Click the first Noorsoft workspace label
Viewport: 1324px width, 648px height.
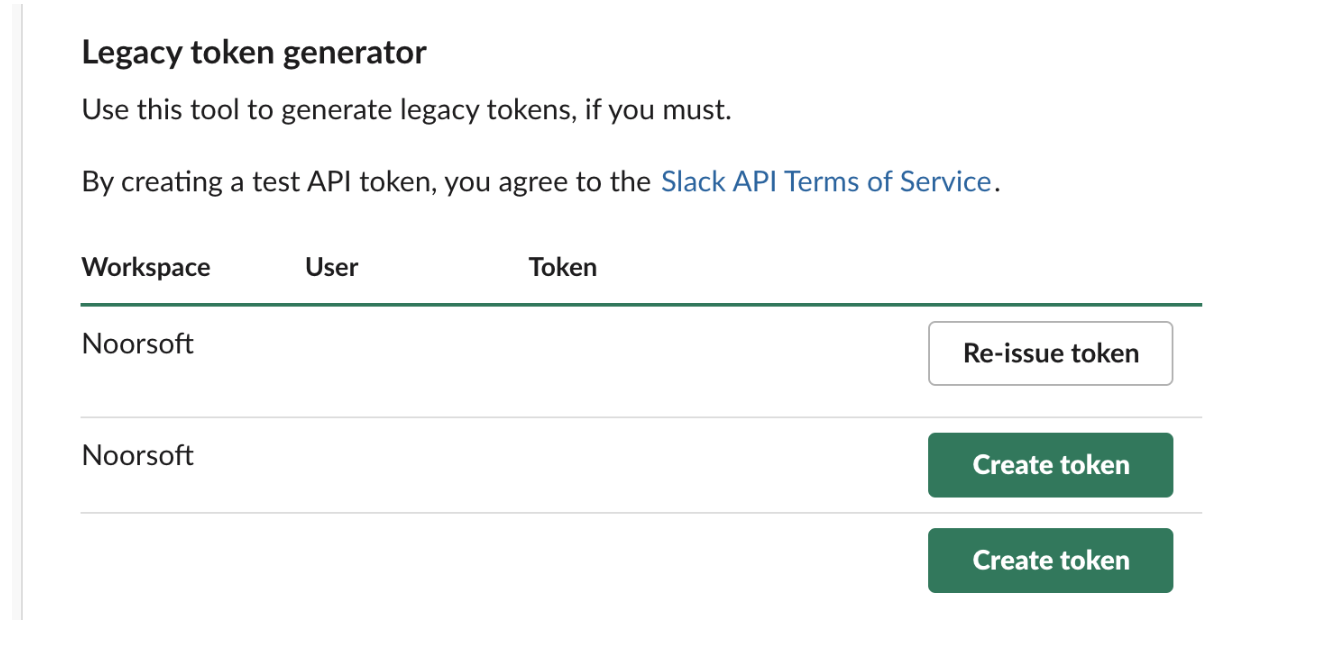137,343
